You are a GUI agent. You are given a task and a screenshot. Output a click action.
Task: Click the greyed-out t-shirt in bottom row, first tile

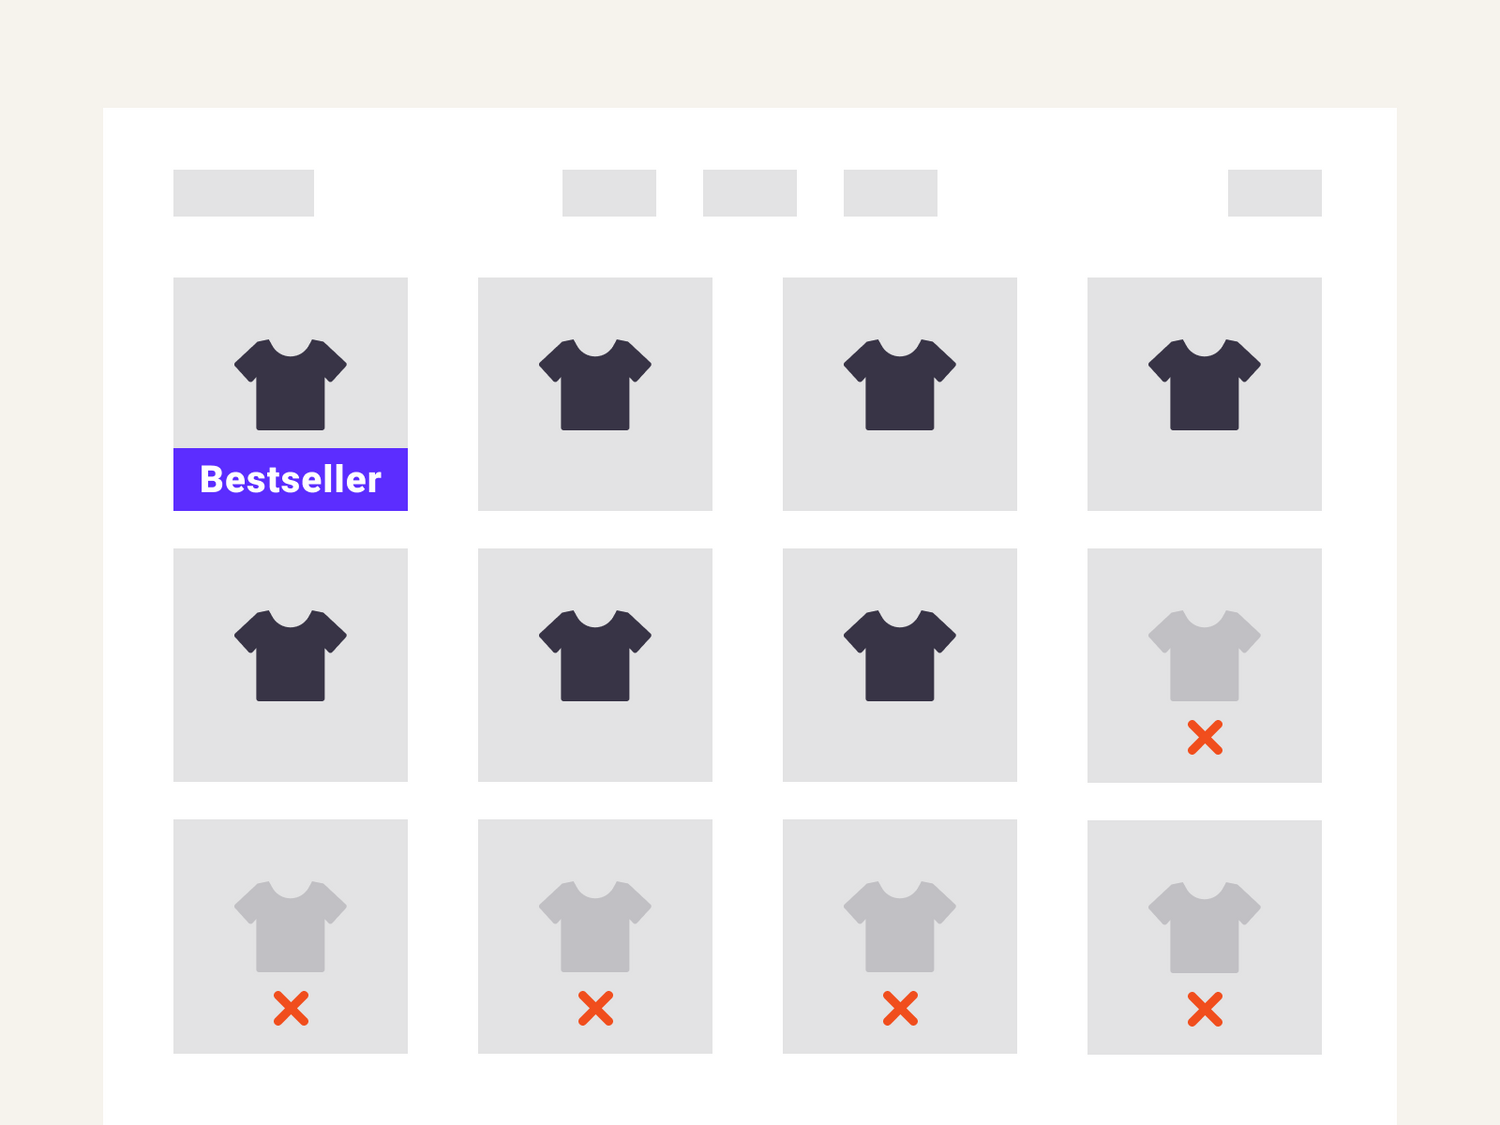tap(290, 927)
